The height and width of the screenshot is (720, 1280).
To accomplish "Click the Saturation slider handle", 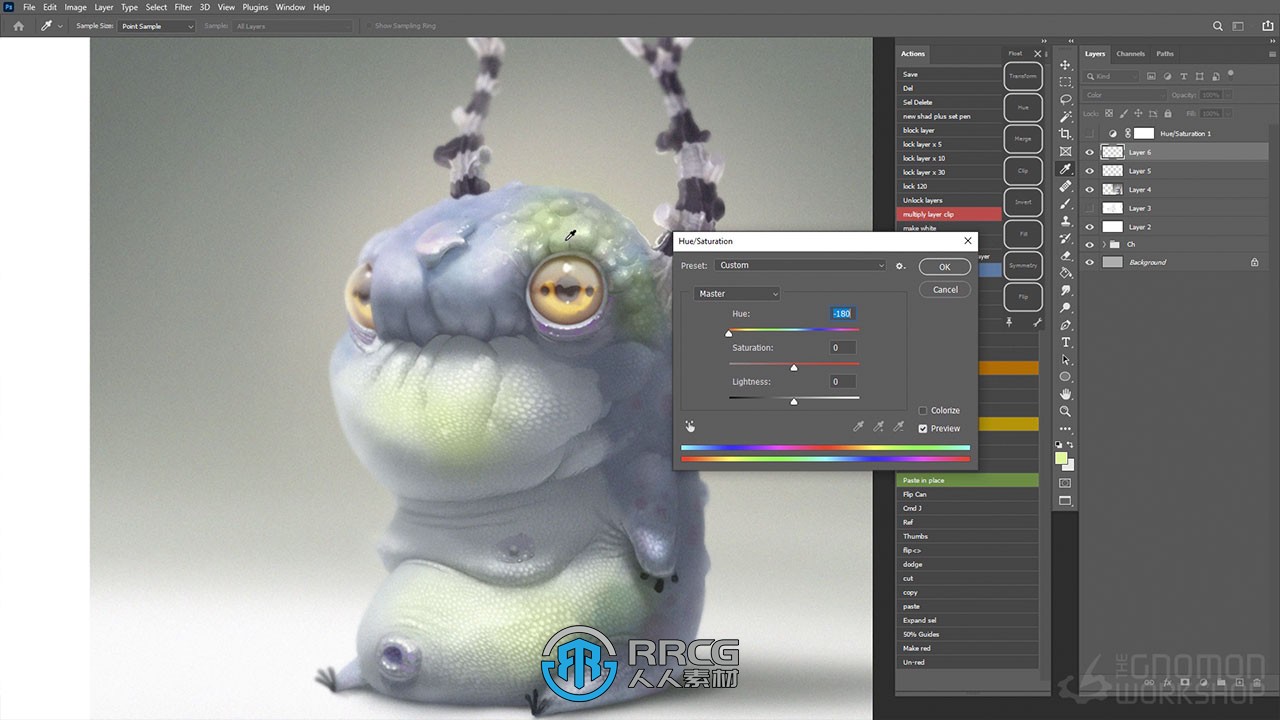I will click(794, 368).
